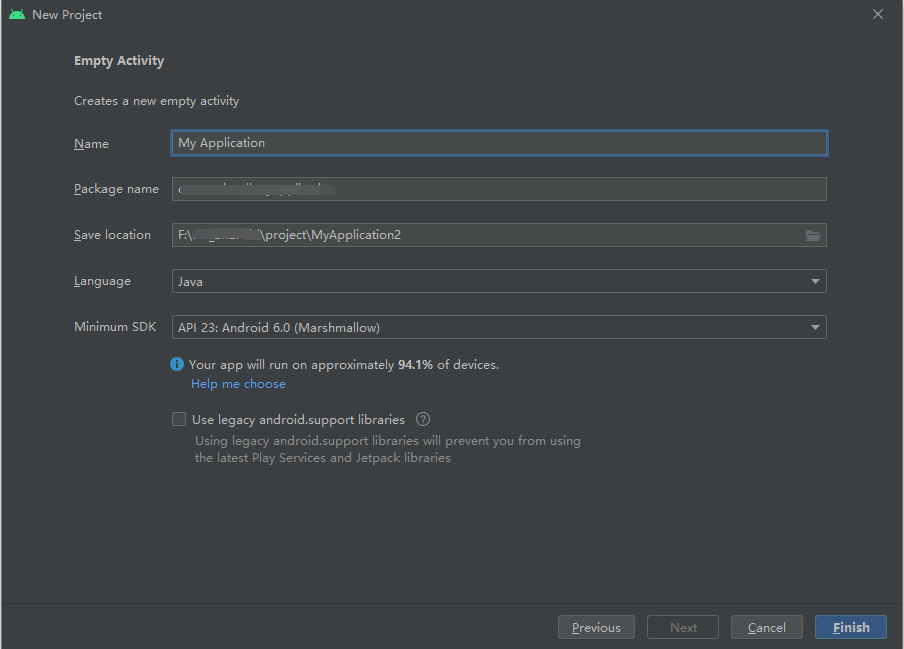Click the Minimum SDK label
The width and height of the screenshot is (904, 649).
(x=115, y=327)
